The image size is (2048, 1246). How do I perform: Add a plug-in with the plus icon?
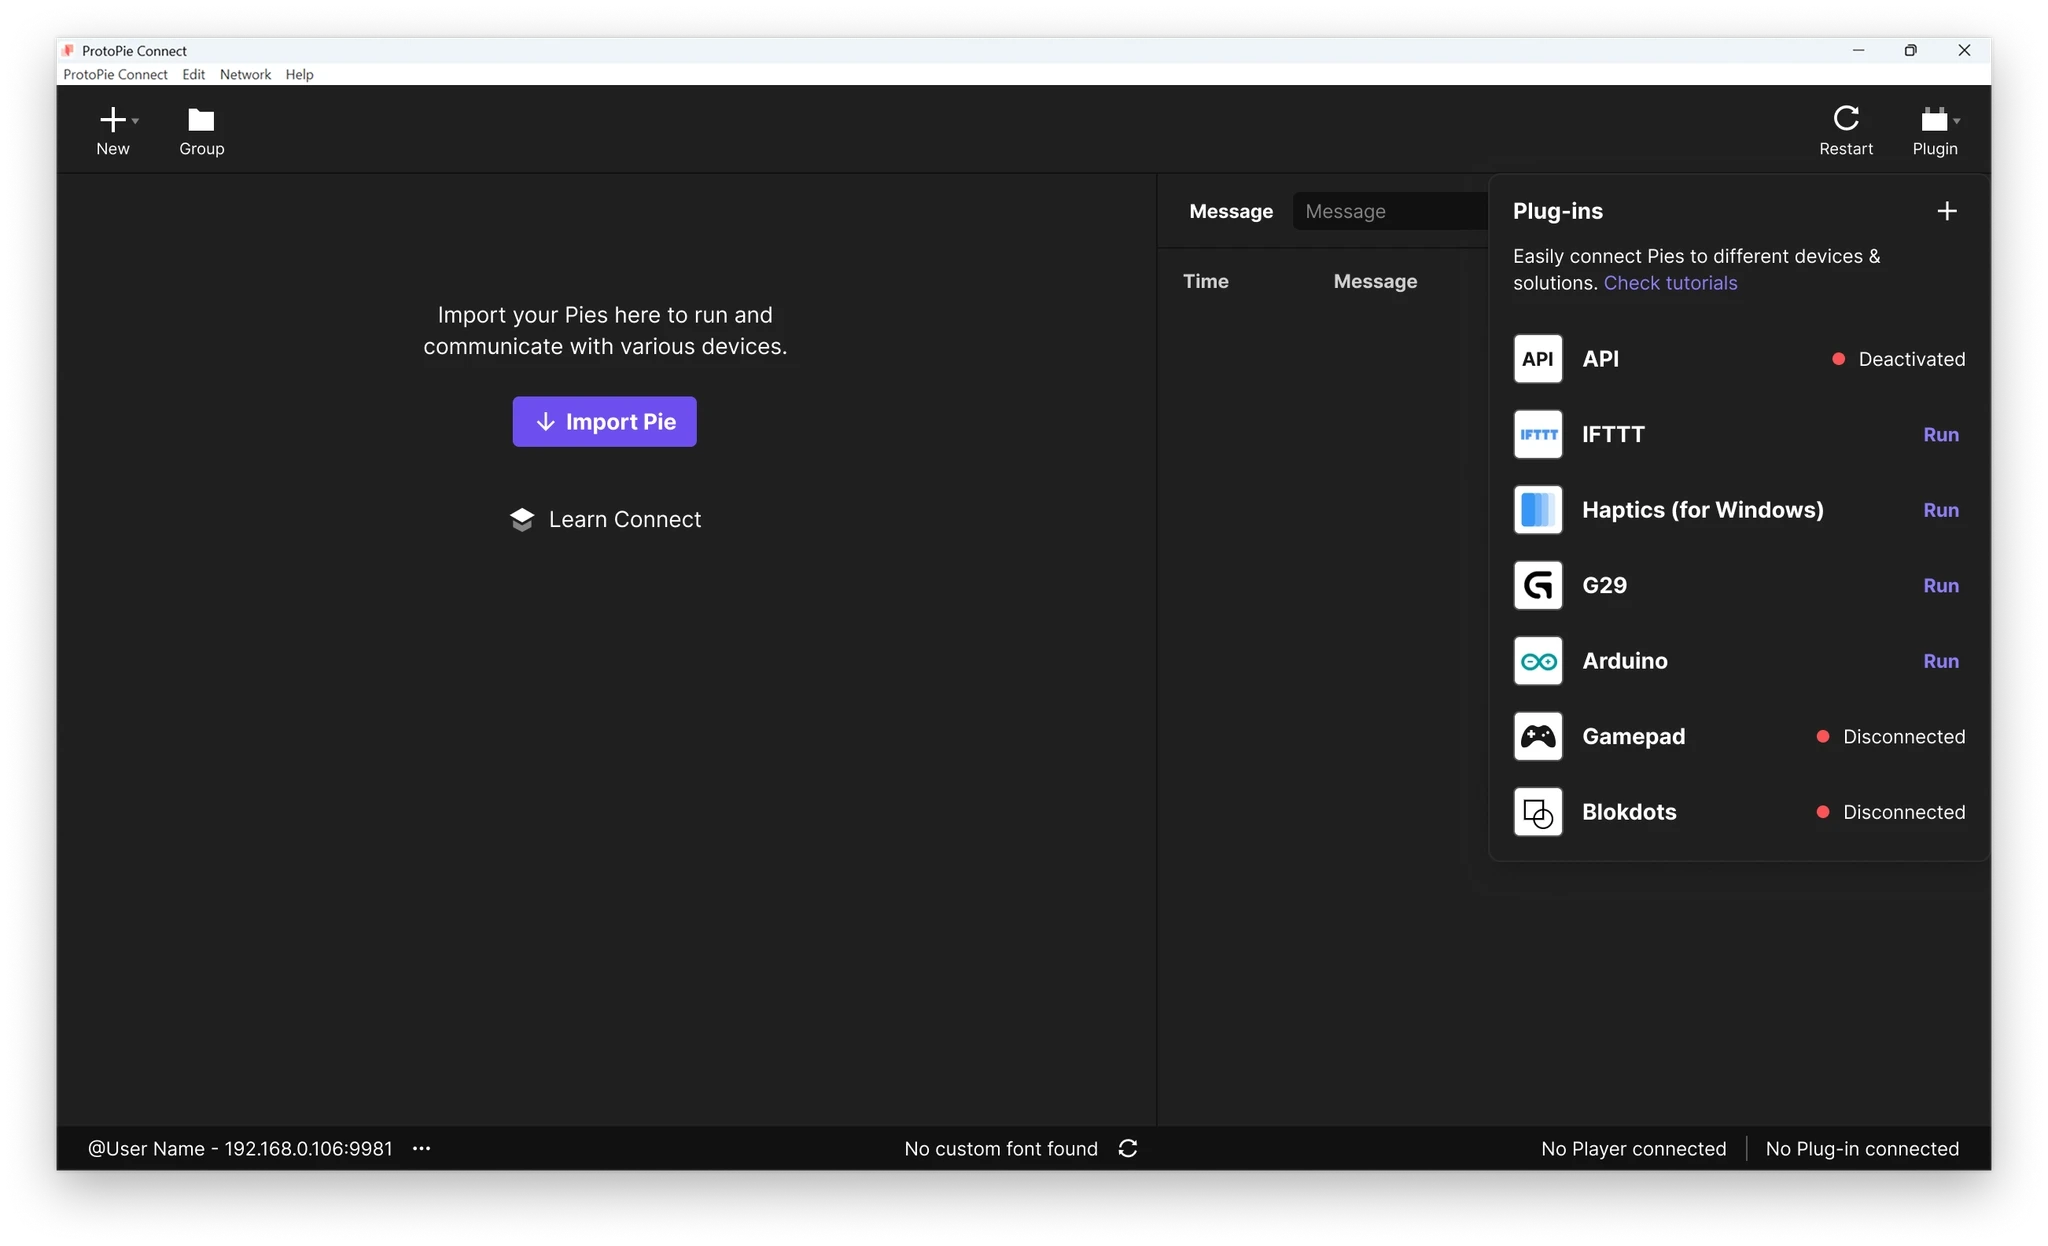click(1947, 211)
